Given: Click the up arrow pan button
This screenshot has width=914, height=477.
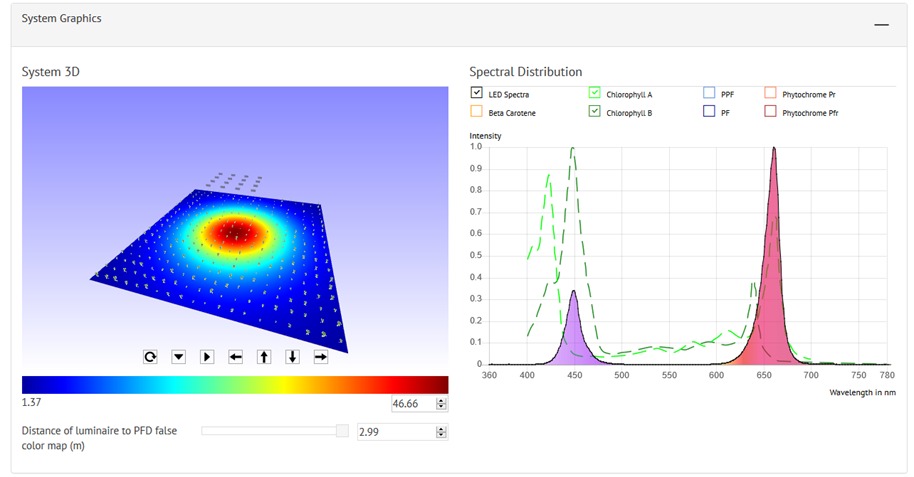Looking at the screenshot, I should click(x=264, y=356).
